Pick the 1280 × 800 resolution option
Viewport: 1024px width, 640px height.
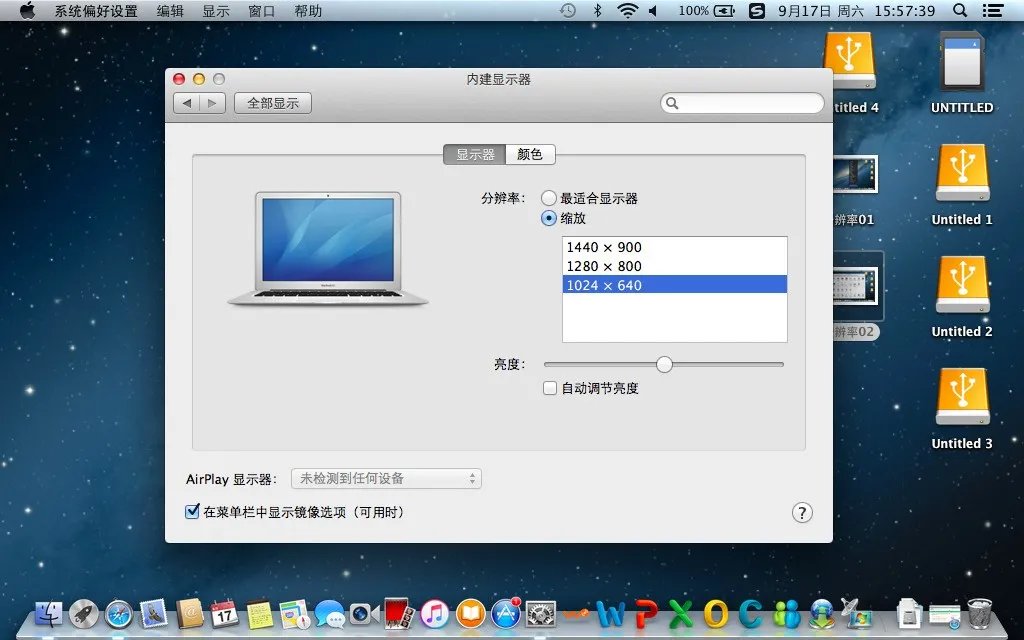coord(674,266)
